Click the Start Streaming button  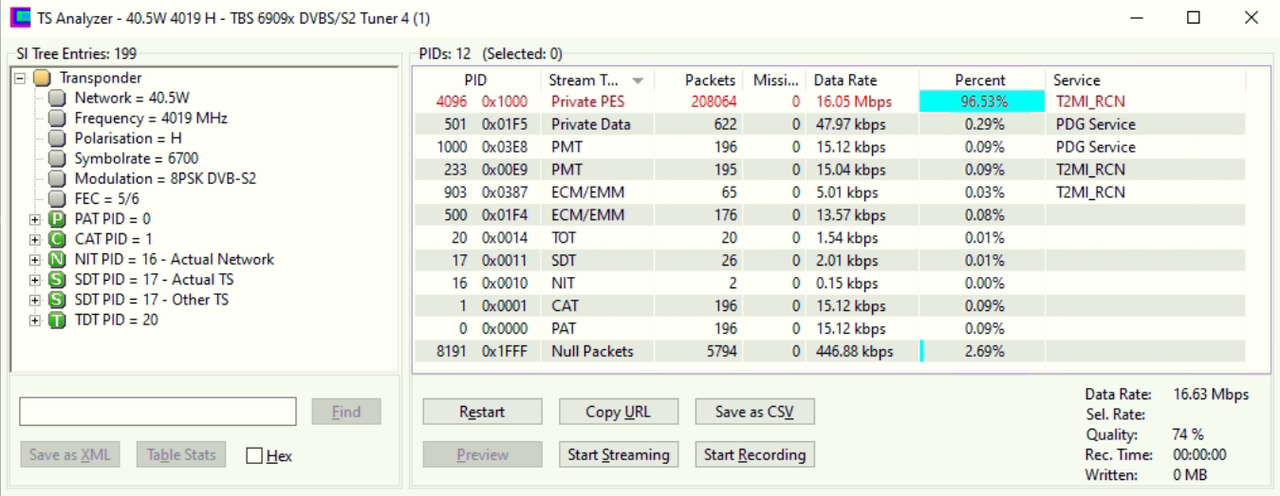click(x=618, y=455)
